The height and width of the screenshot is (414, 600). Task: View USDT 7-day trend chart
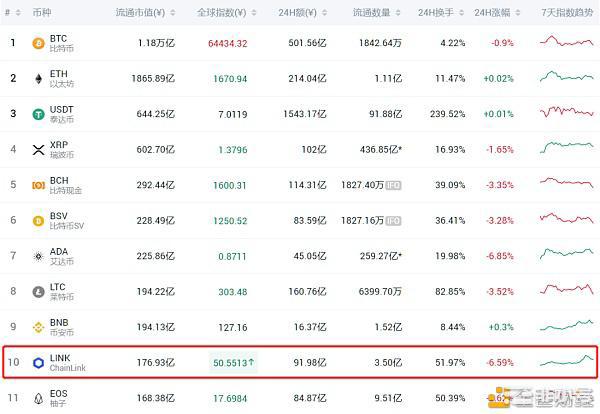pyautogui.click(x=566, y=112)
